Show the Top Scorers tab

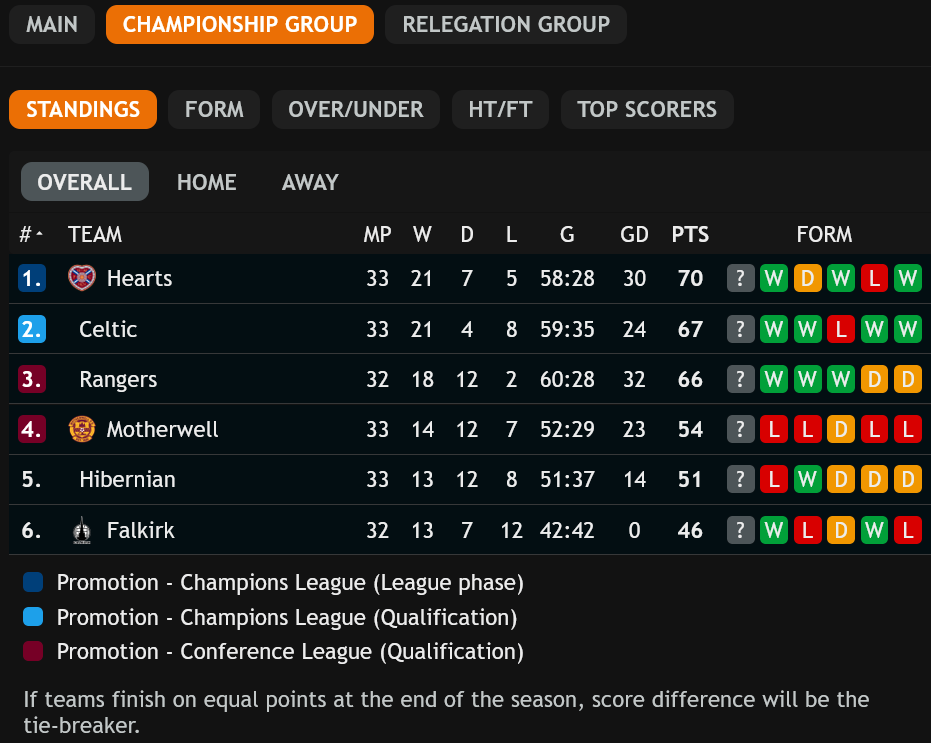647,110
